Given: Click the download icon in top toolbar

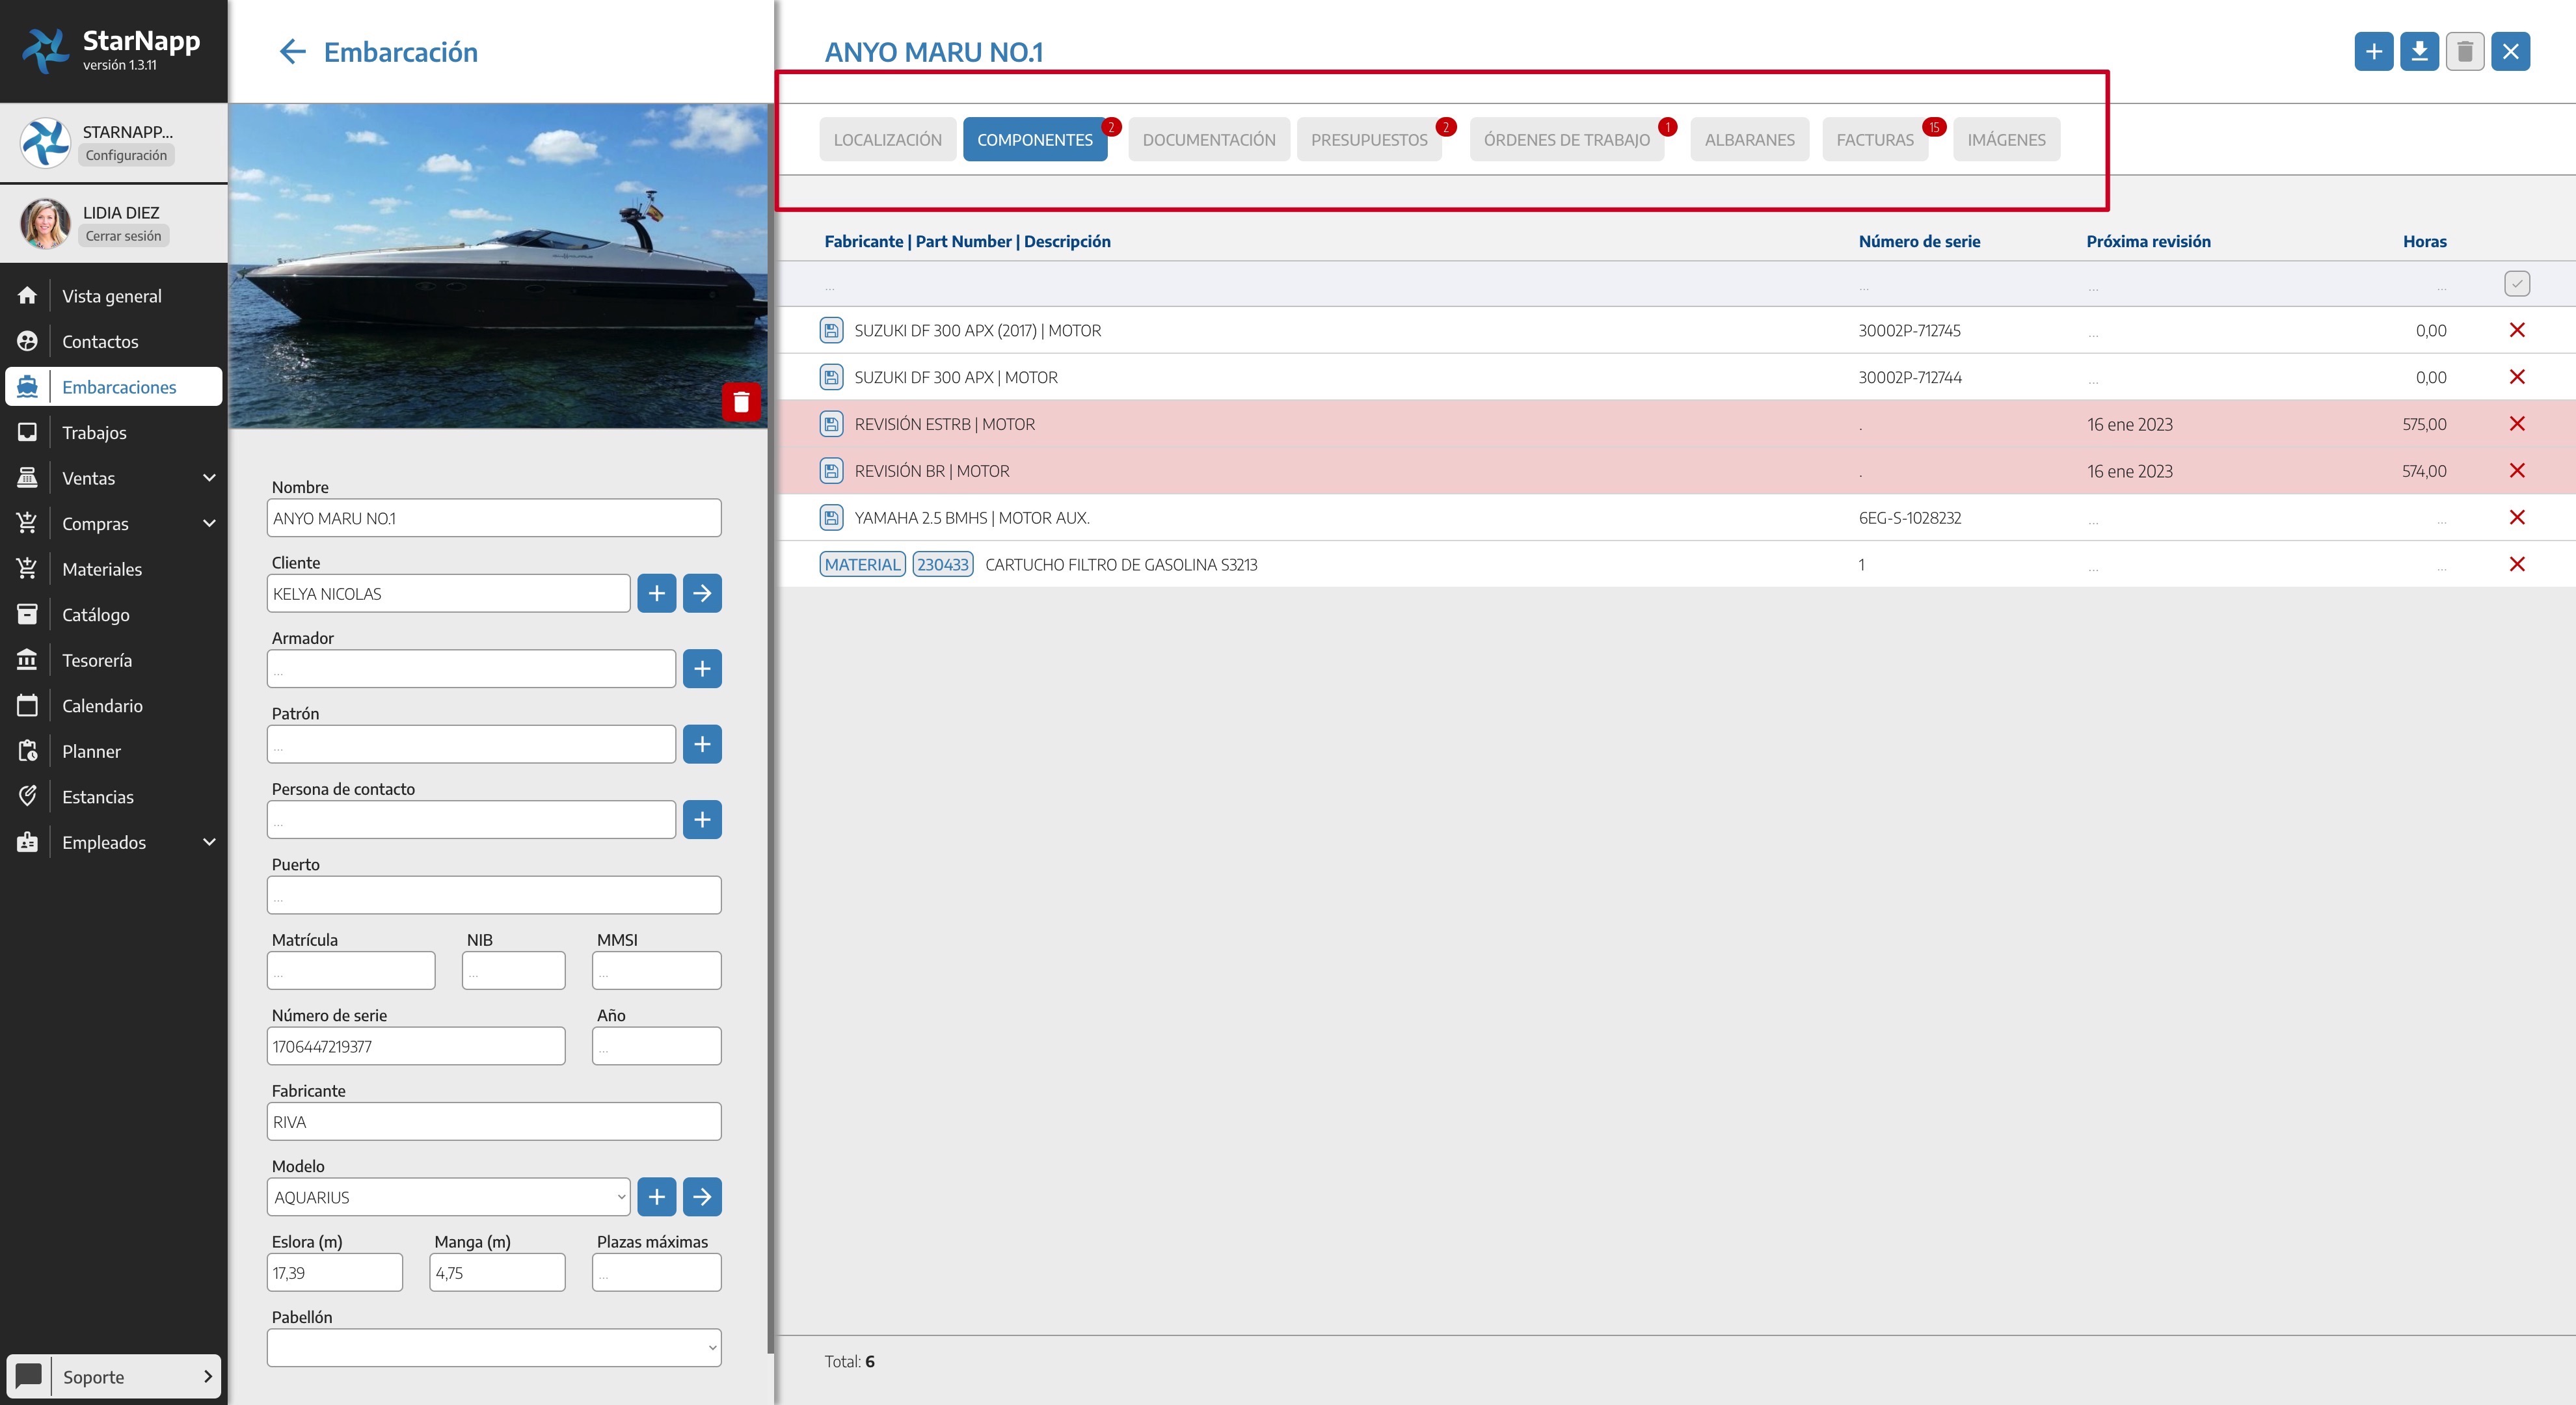Looking at the screenshot, I should click(2419, 52).
